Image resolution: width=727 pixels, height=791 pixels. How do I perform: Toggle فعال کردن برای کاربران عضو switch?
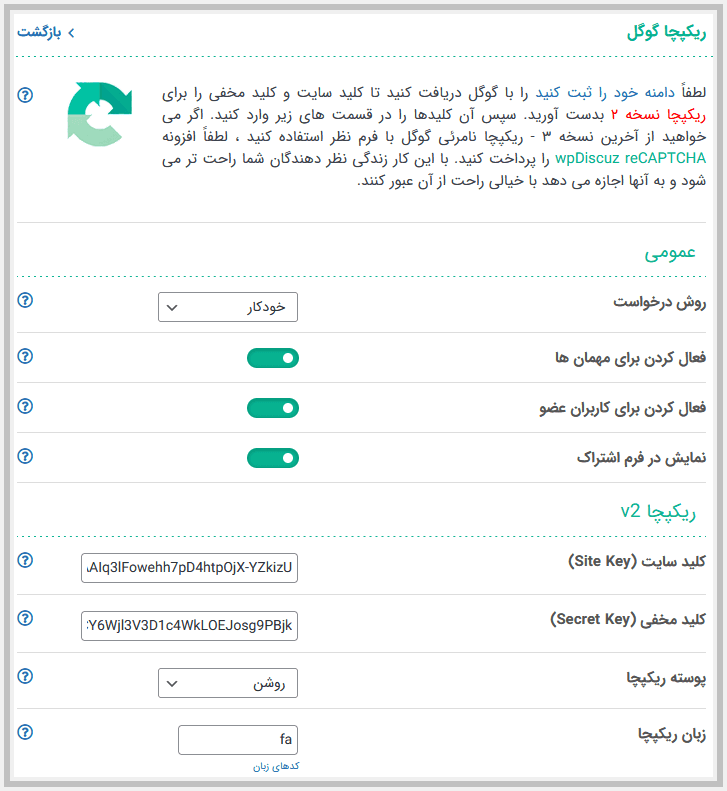pyautogui.click(x=273, y=408)
